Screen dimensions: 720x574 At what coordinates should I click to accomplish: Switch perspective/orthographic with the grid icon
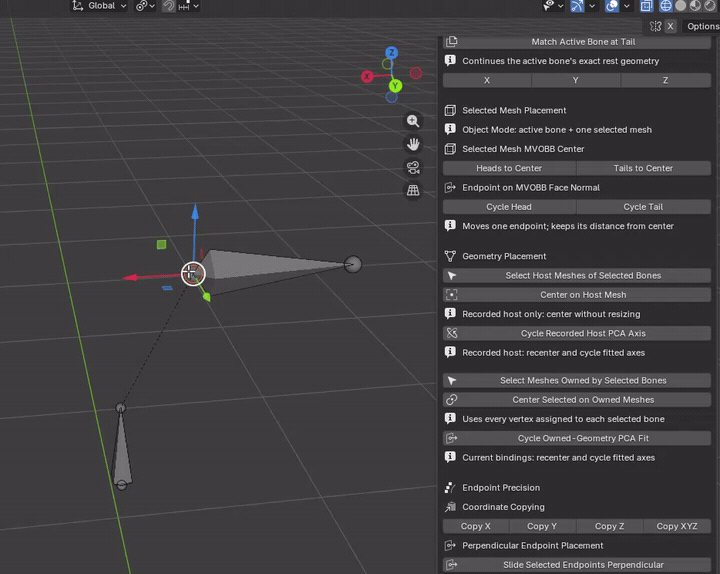(x=413, y=191)
